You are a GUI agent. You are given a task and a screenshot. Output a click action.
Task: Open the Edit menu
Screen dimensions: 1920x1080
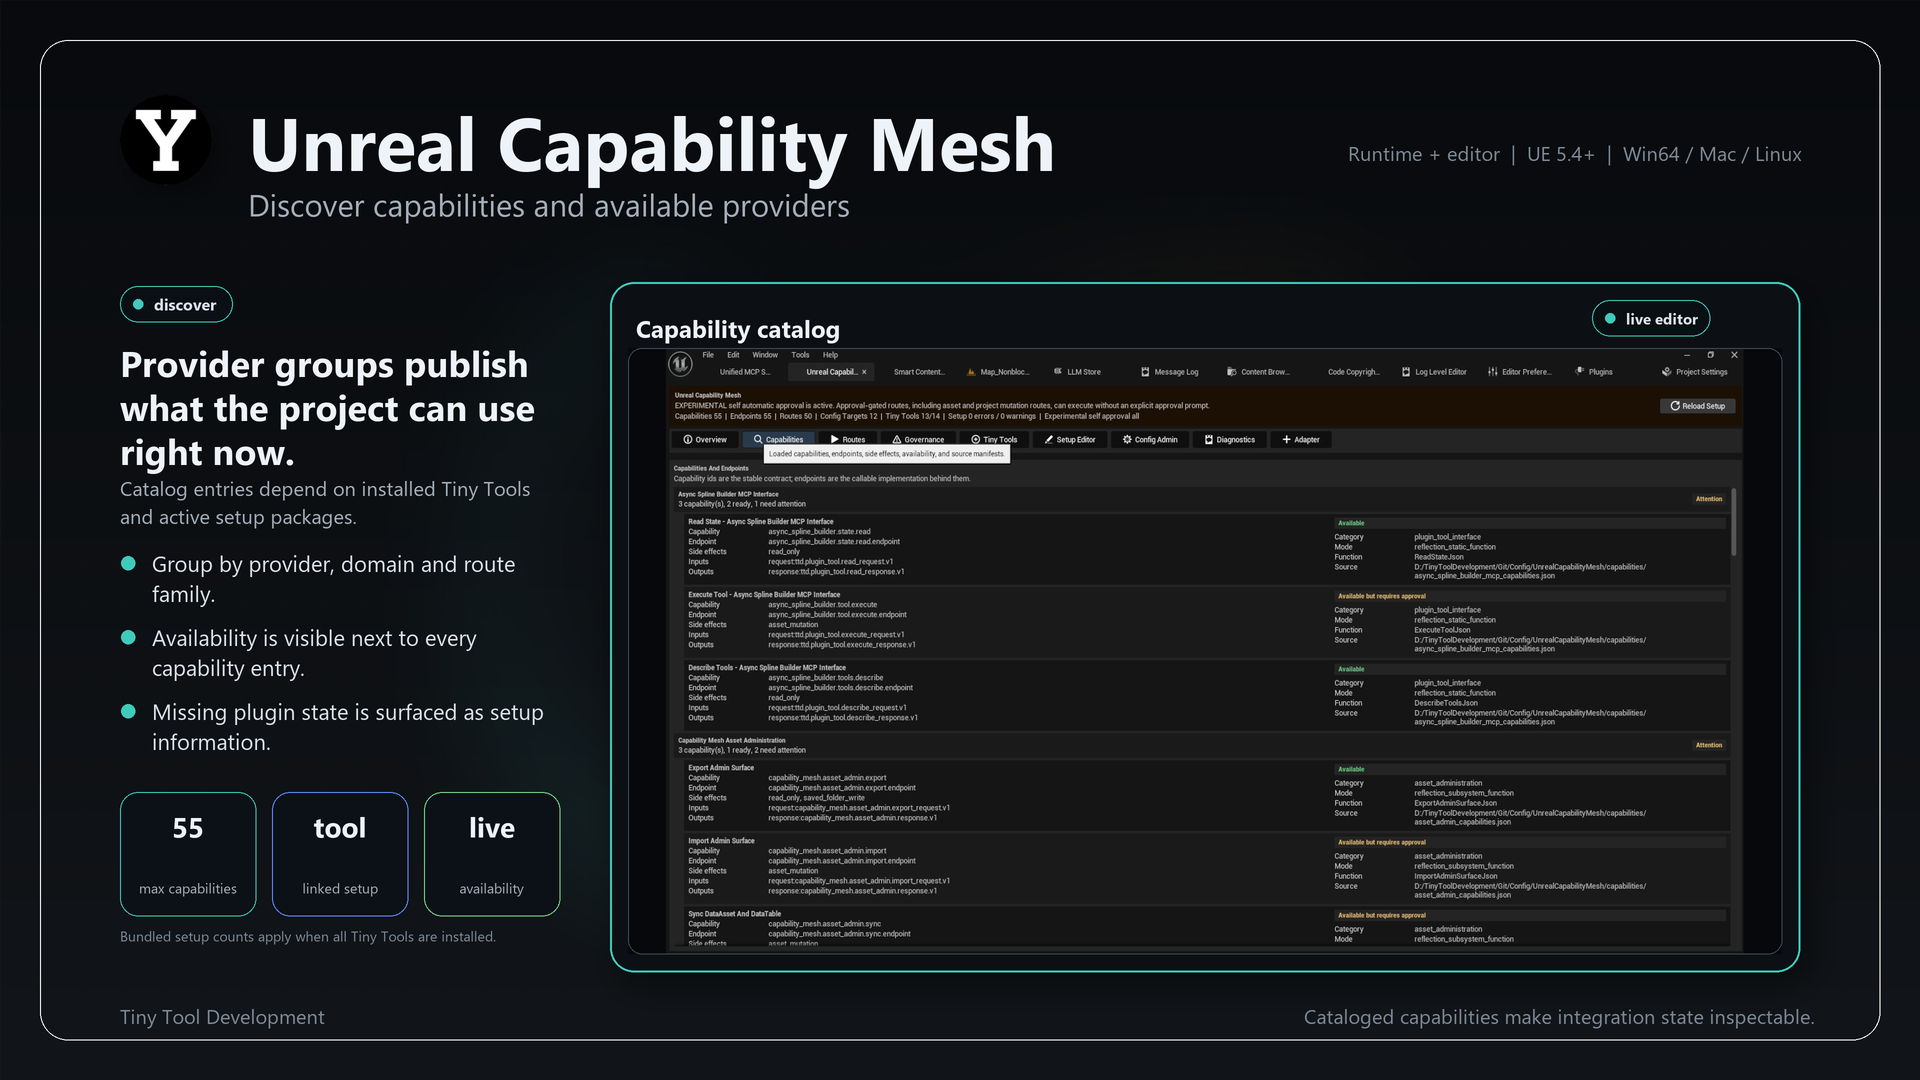[733, 355]
